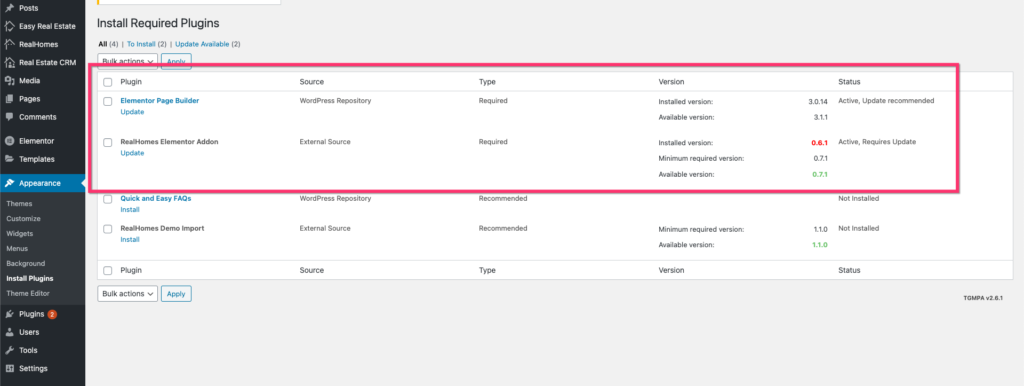
Task: Click the bottom Apply button
Action: pyautogui.click(x=176, y=294)
